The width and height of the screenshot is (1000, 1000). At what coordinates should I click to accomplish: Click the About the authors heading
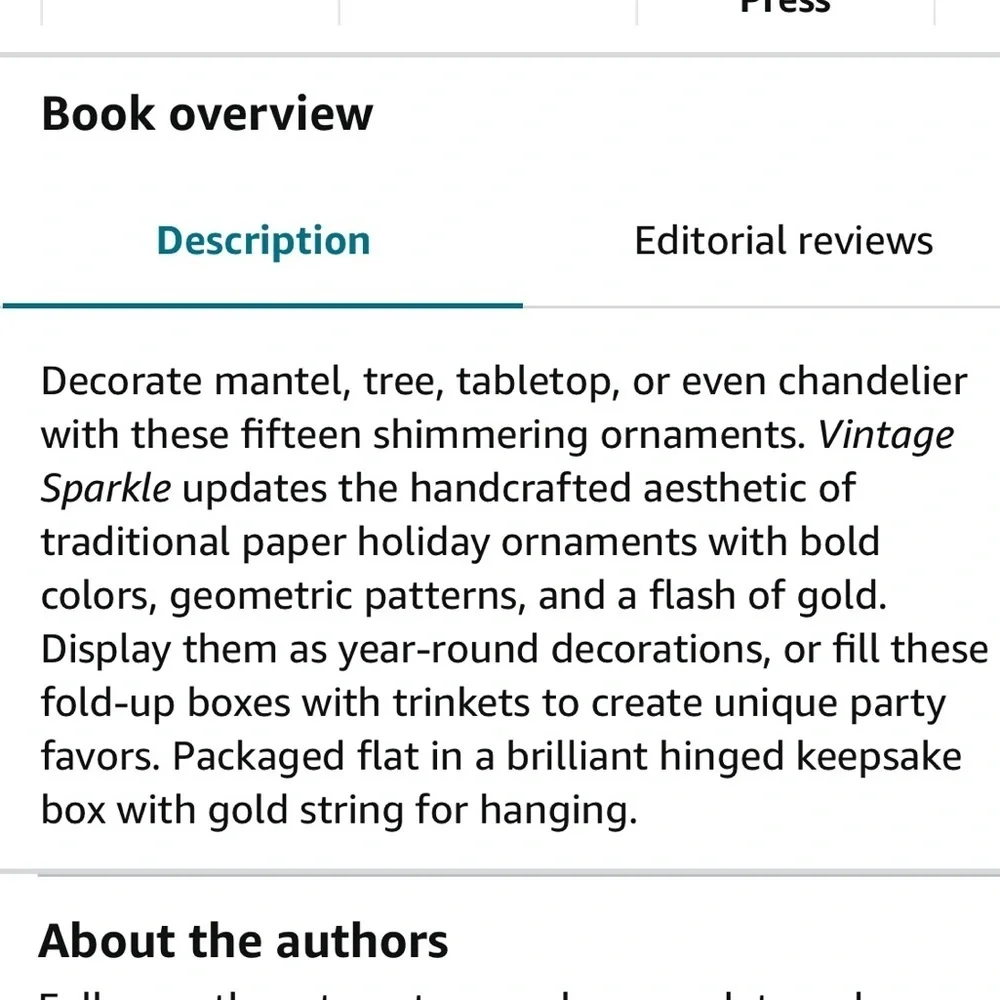pyautogui.click(x=244, y=941)
